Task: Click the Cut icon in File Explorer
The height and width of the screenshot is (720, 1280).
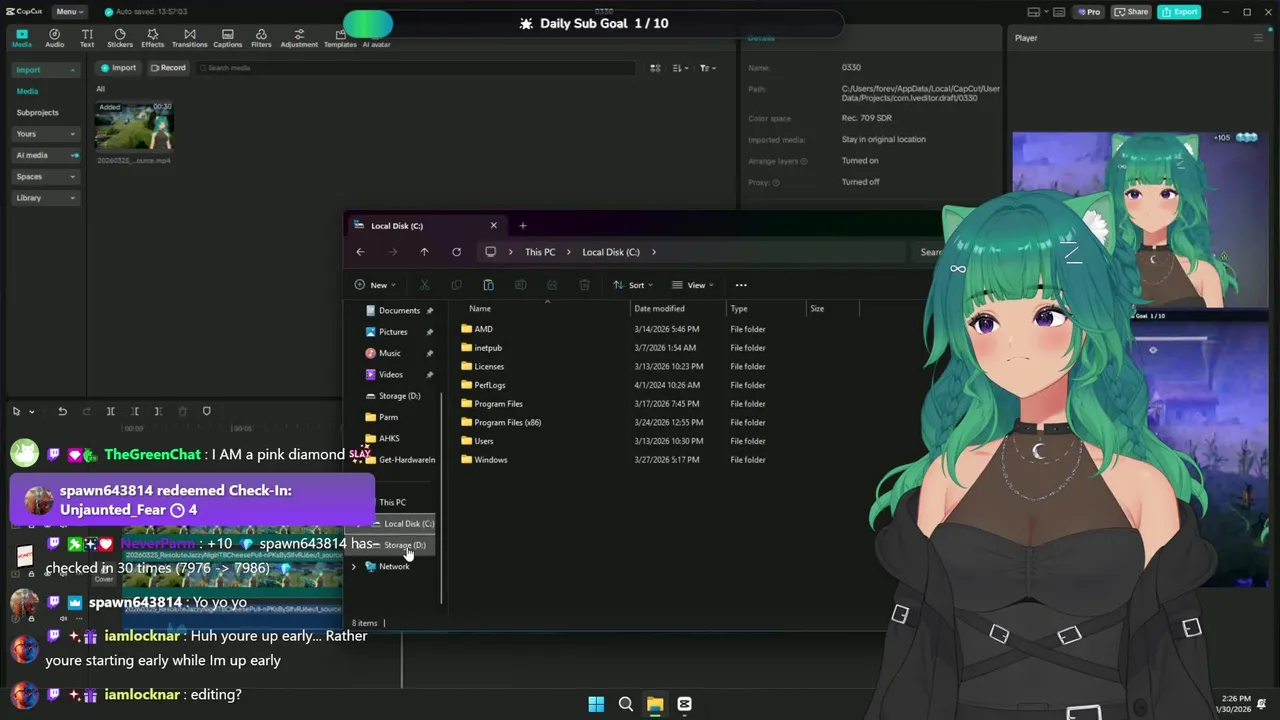Action: [424, 285]
